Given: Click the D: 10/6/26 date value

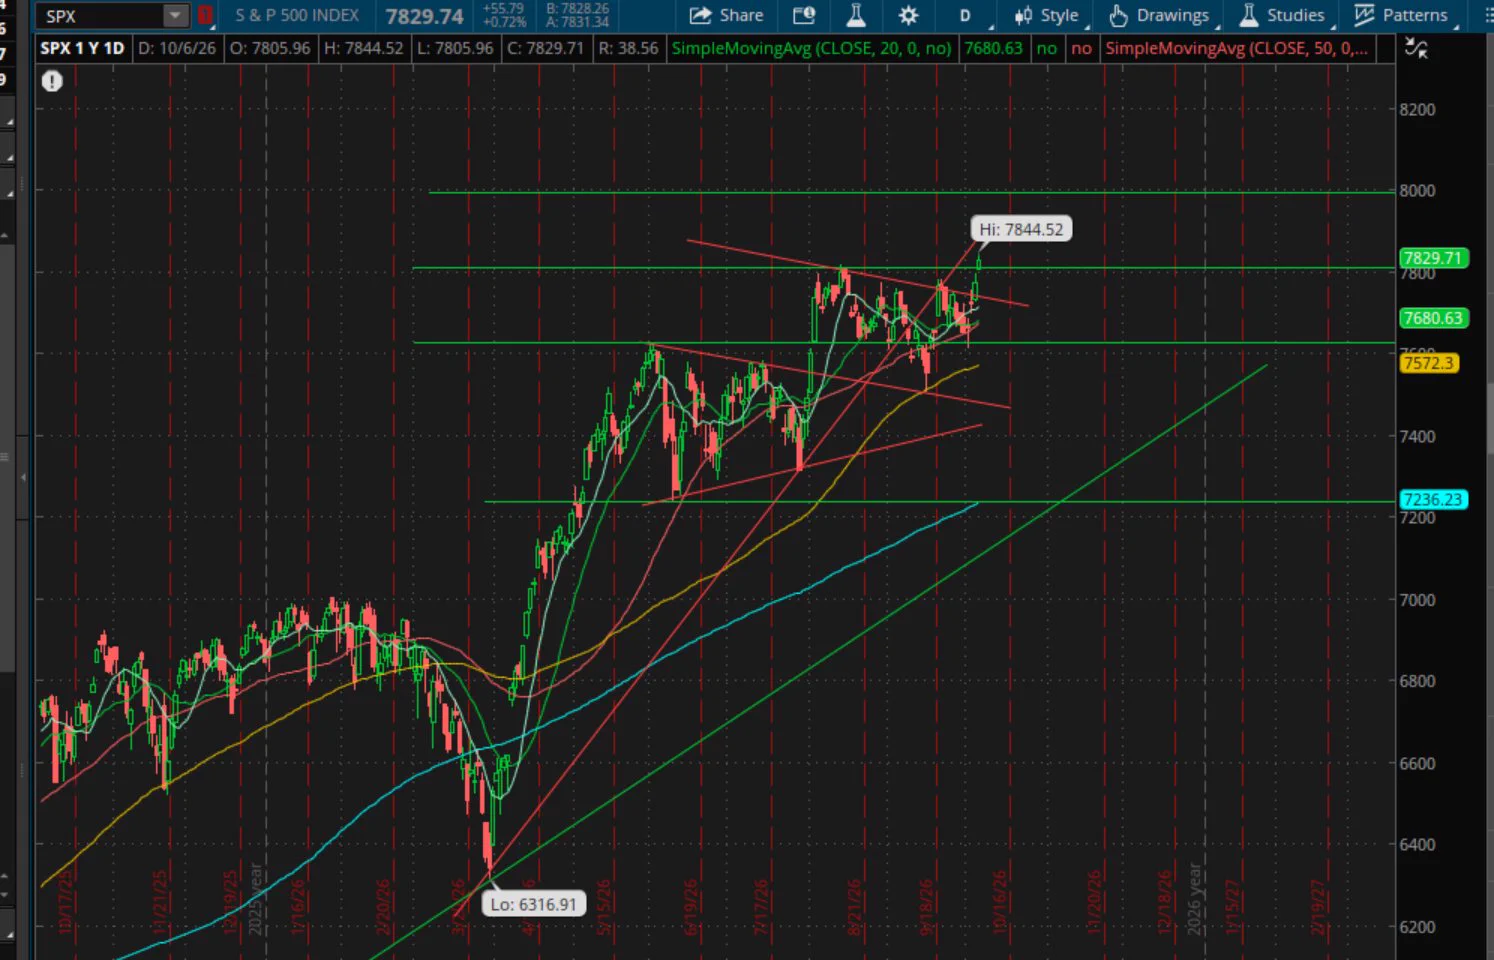Looking at the screenshot, I should [177, 48].
